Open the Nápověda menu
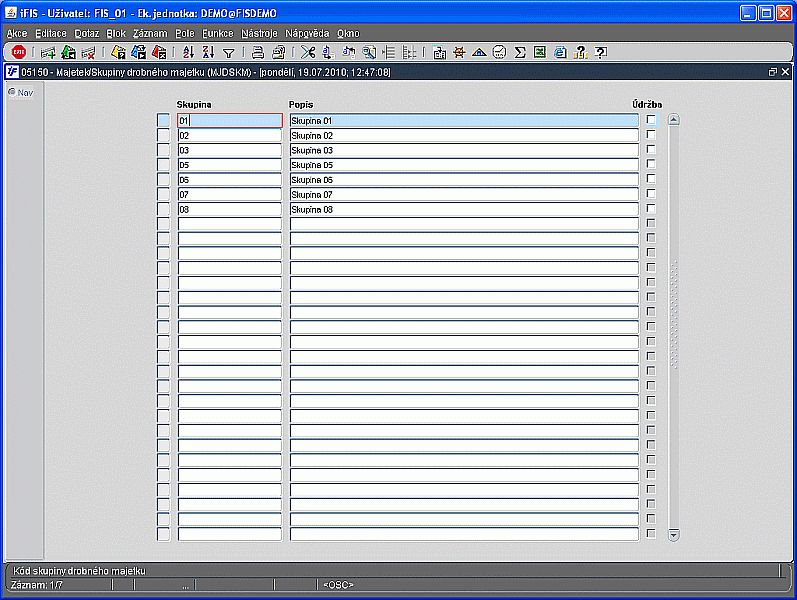Image resolution: width=797 pixels, height=600 pixels. [x=307, y=33]
